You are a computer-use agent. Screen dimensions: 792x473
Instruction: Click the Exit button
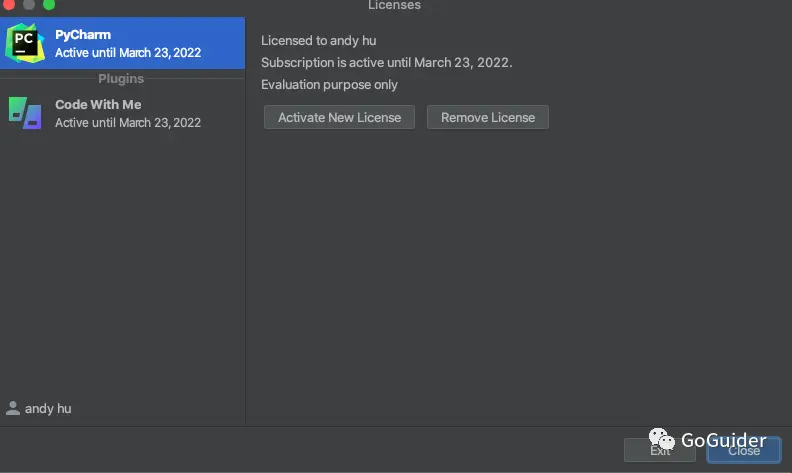pyautogui.click(x=660, y=450)
